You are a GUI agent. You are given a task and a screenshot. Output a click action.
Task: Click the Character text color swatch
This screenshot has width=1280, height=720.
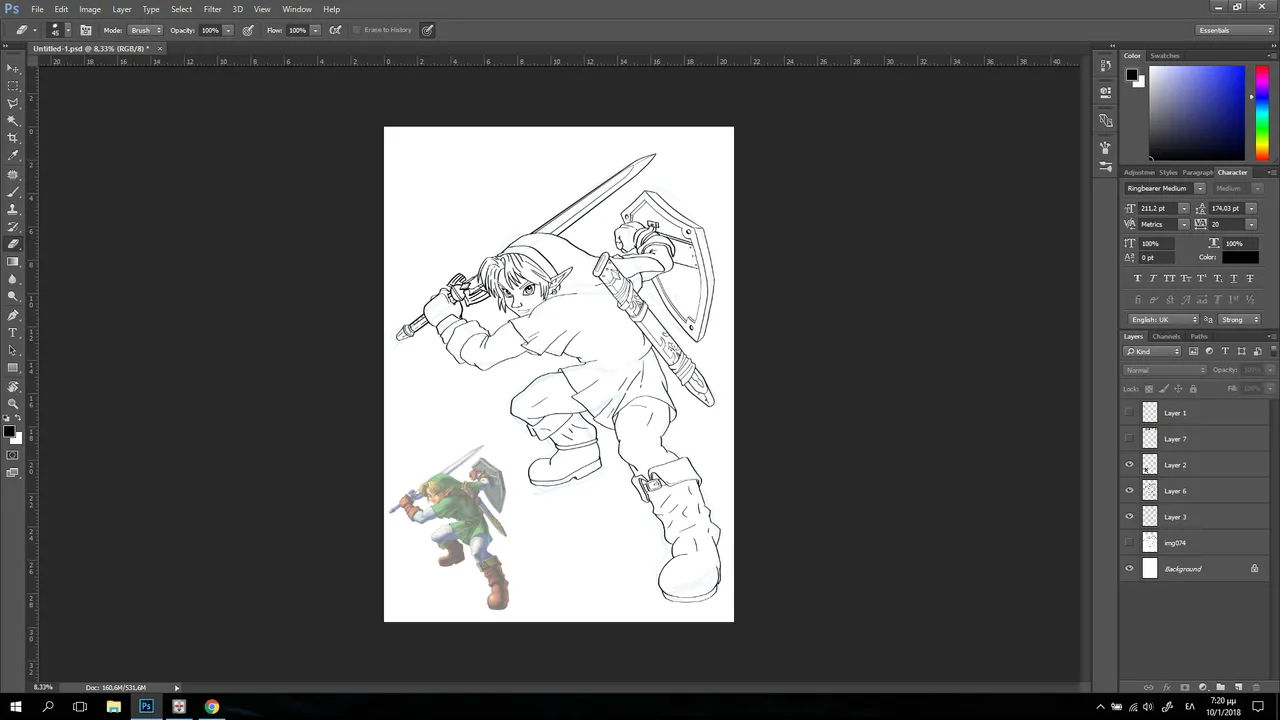tap(1240, 257)
